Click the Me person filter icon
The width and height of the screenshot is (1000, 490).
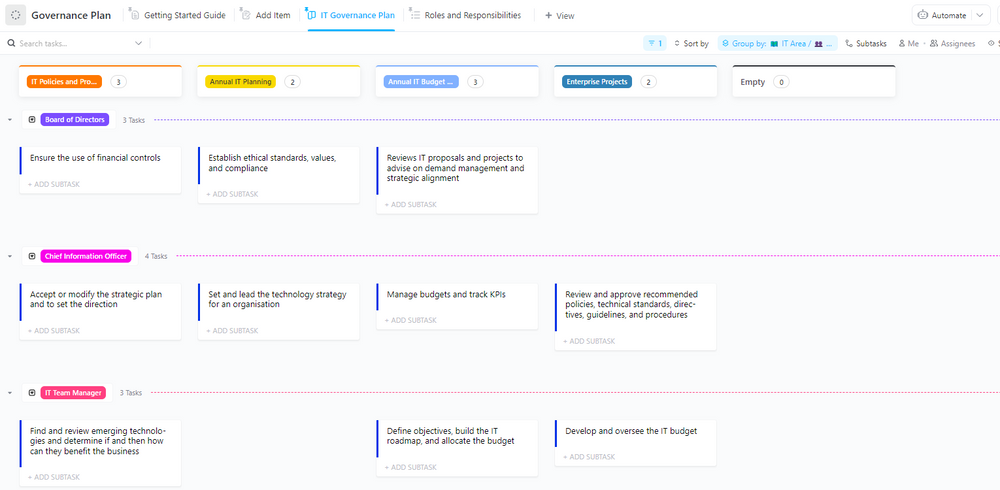902,44
